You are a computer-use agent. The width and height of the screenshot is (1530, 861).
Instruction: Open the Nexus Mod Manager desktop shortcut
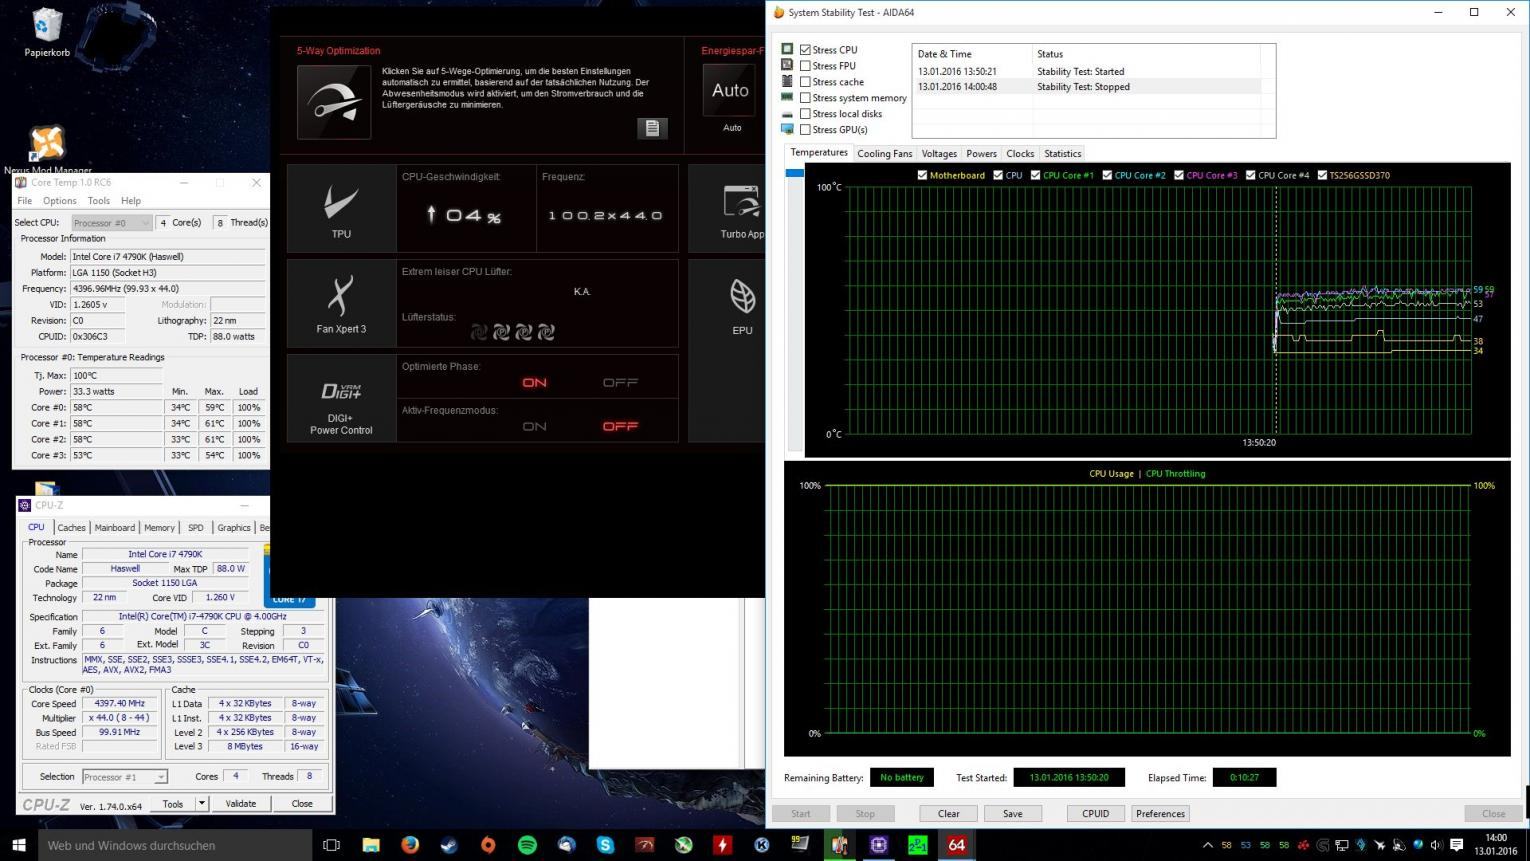tap(47, 150)
